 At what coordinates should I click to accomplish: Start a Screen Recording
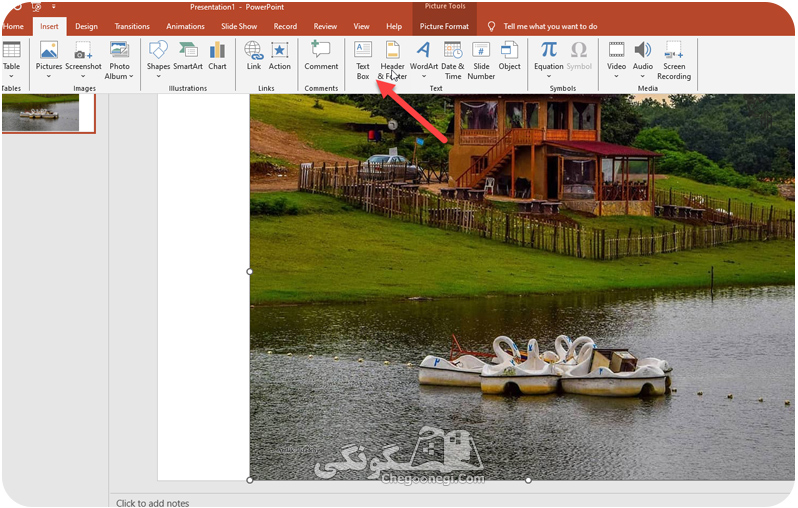[674, 50]
